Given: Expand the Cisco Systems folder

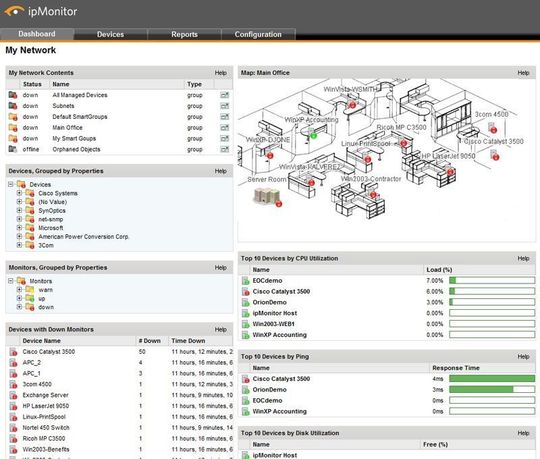Looking at the screenshot, I should pyautogui.click(x=19, y=193).
